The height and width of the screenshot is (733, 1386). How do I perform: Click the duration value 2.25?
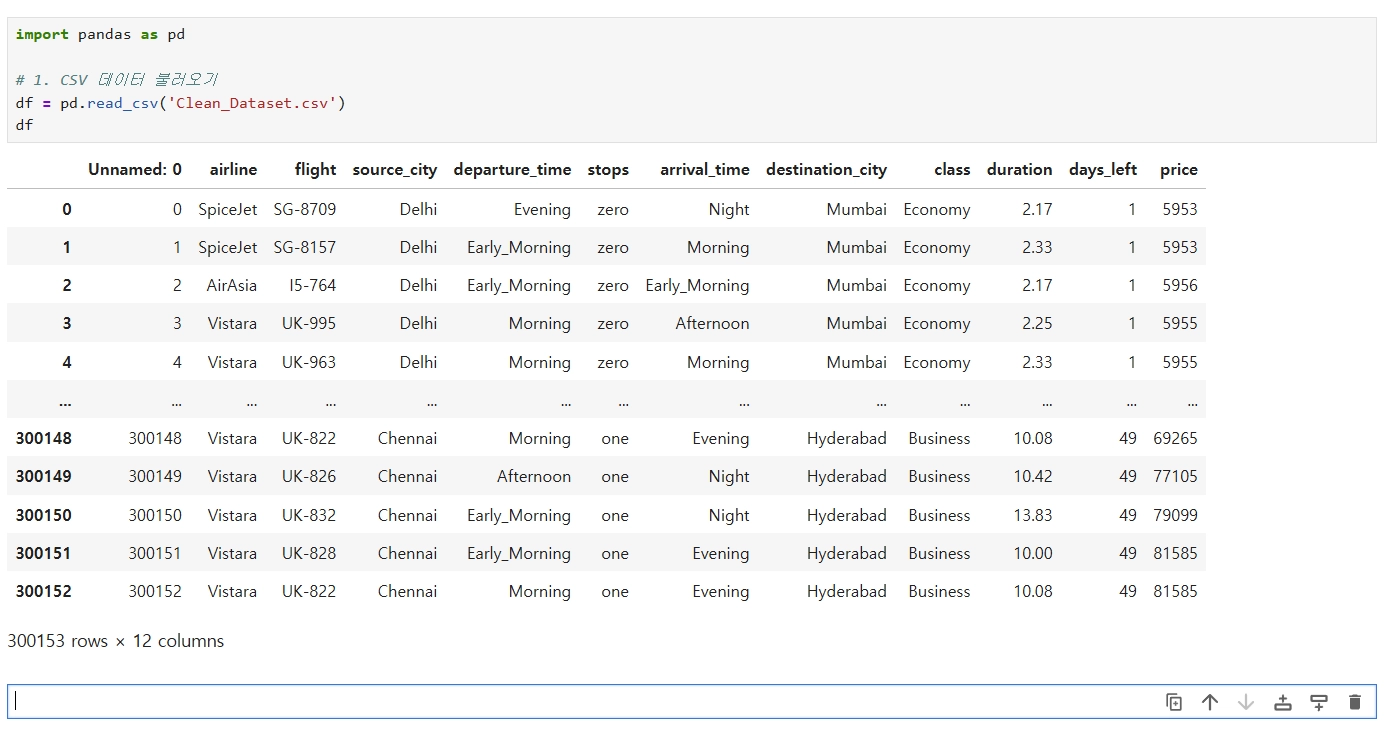[x=1037, y=324]
